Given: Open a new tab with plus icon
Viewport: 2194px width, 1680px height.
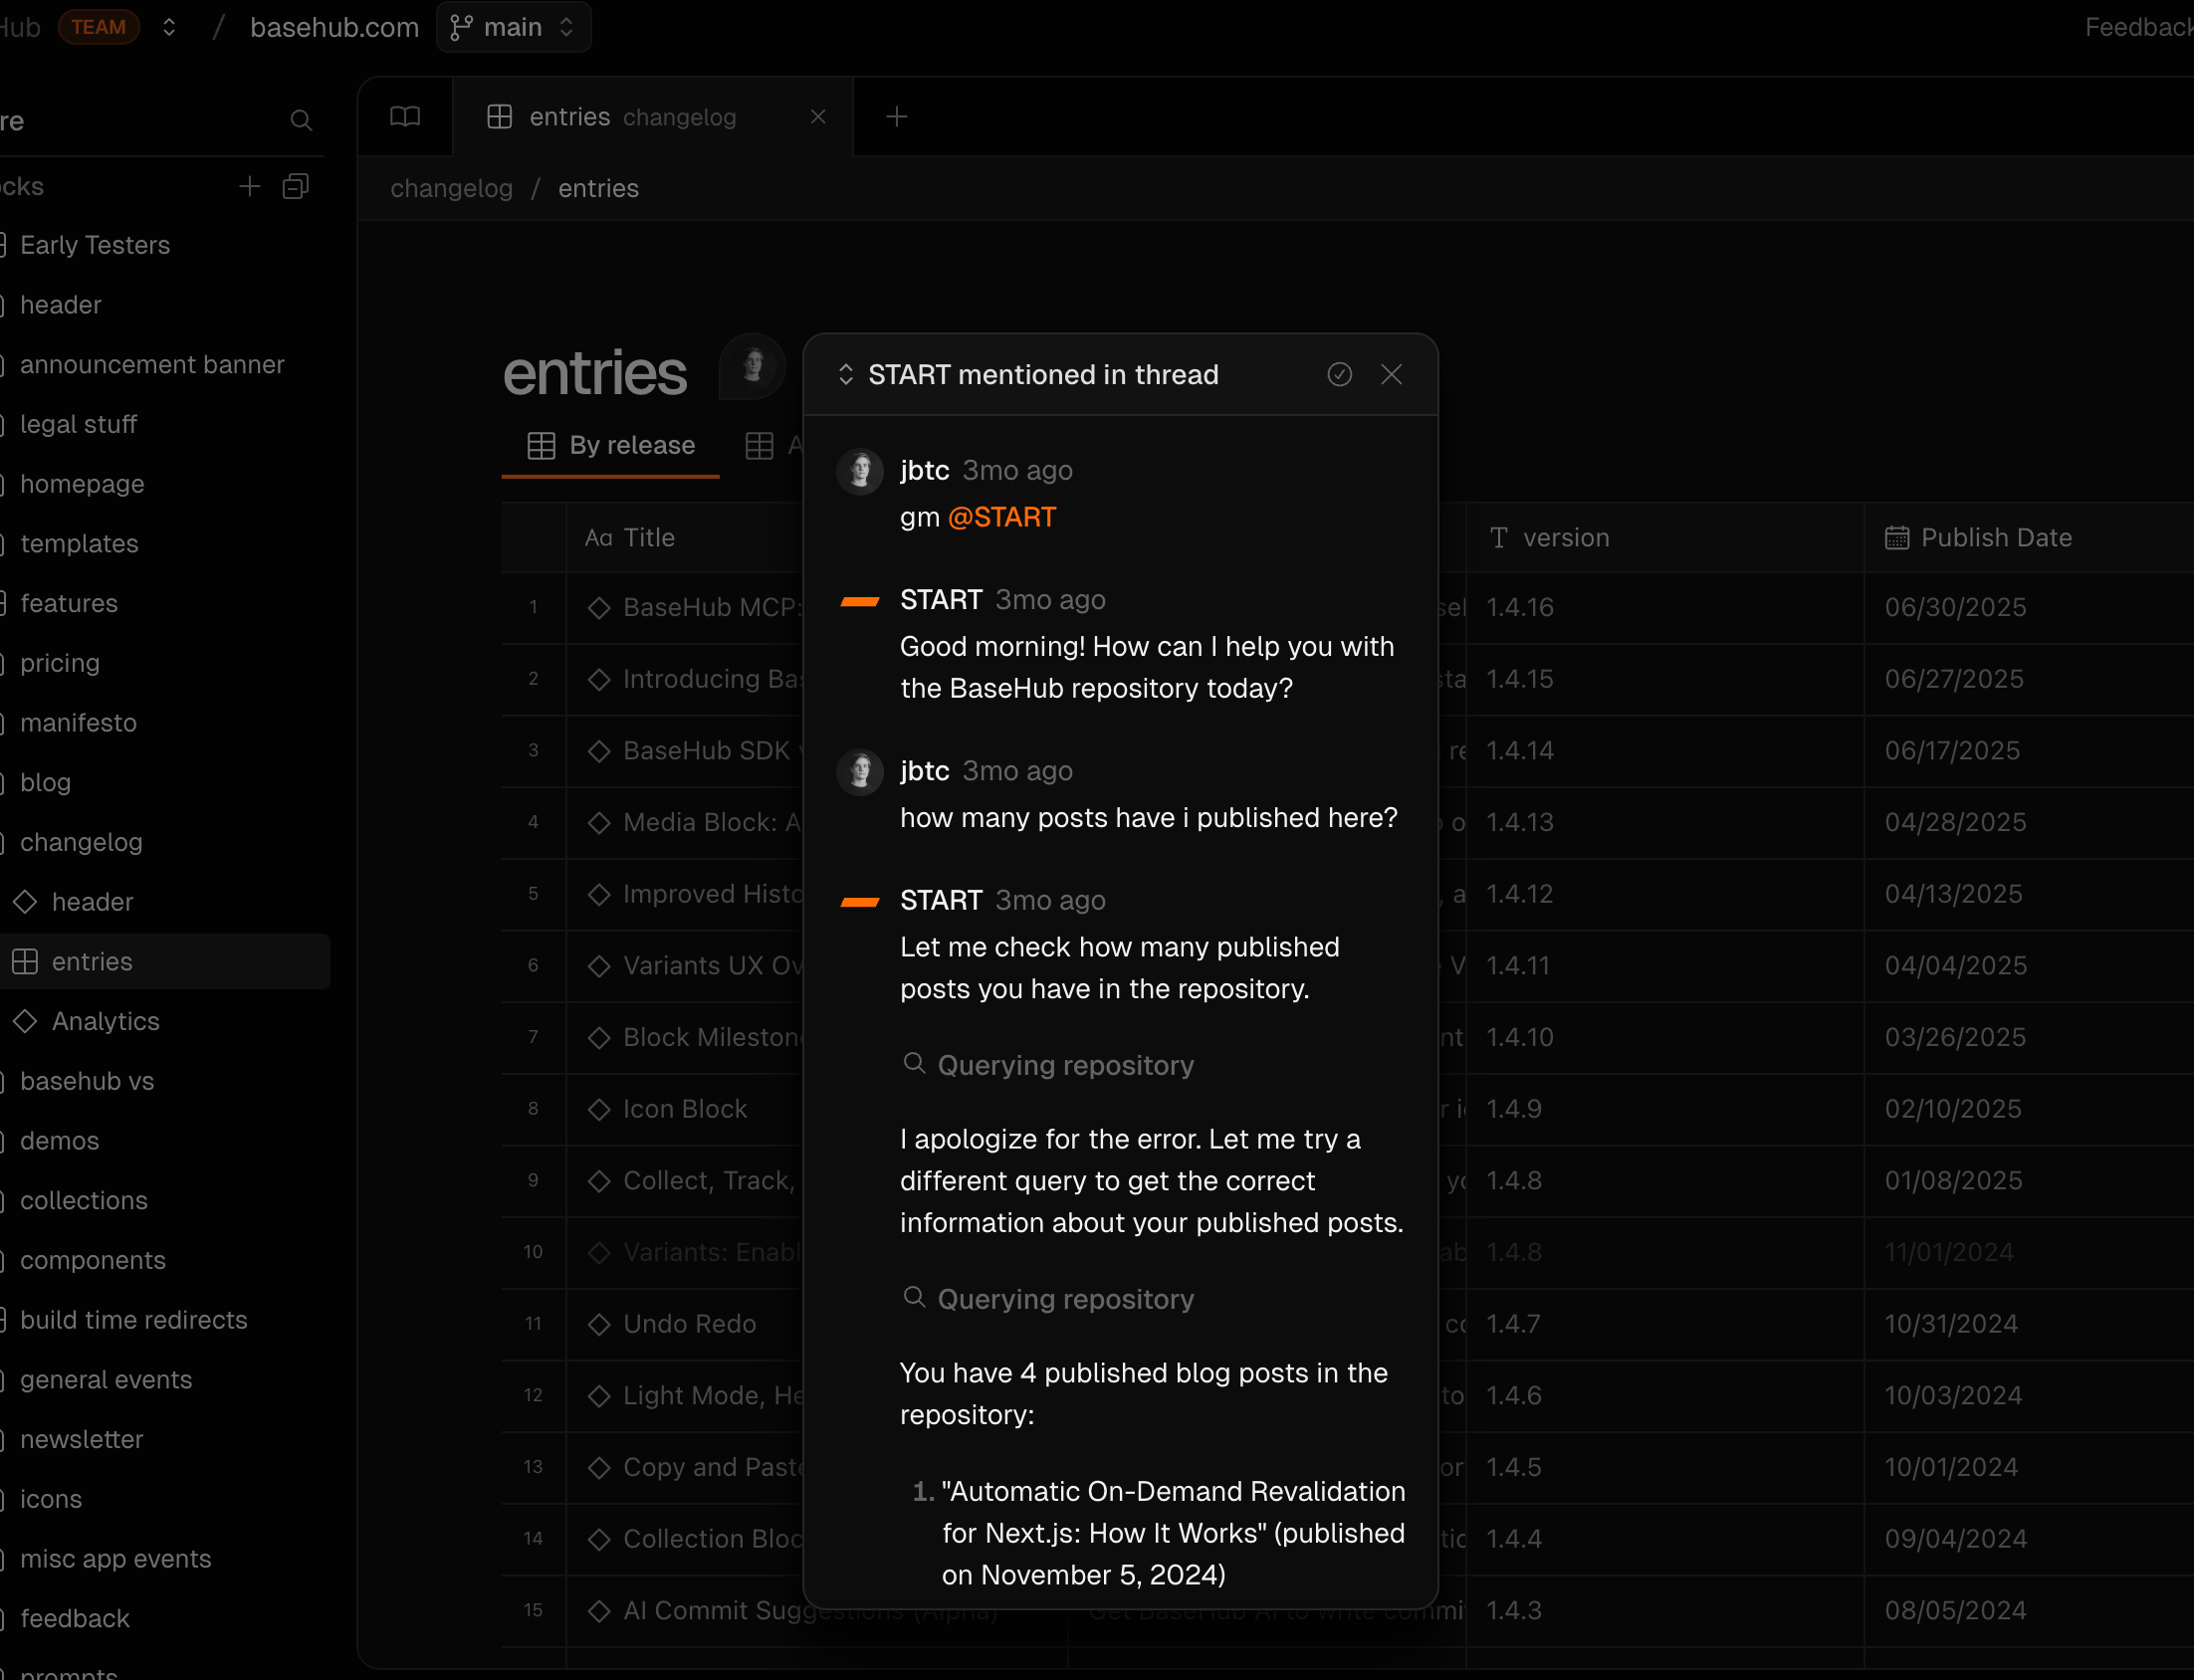Looking at the screenshot, I should (x=896, y=117).
